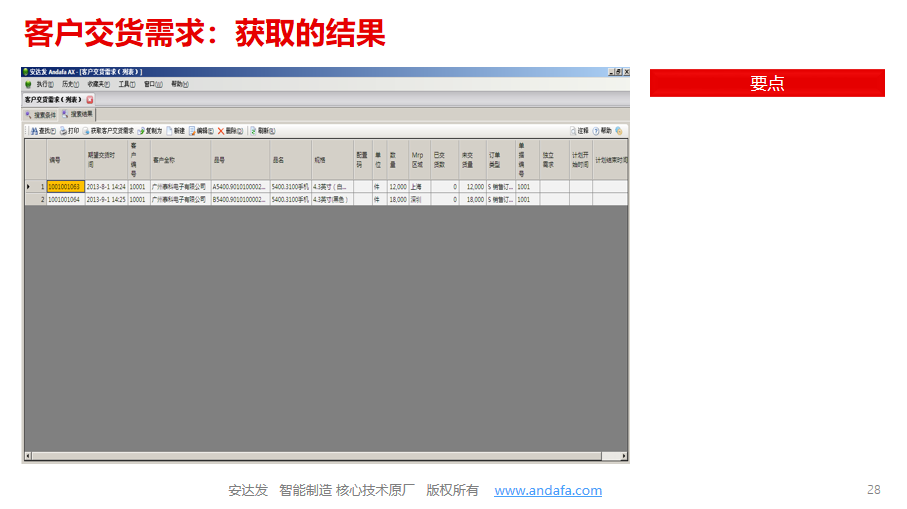Viewport: 907px width, 509px height.
Task: Open the 注释 (Notes) icon at right
Action: coord(573,131)
